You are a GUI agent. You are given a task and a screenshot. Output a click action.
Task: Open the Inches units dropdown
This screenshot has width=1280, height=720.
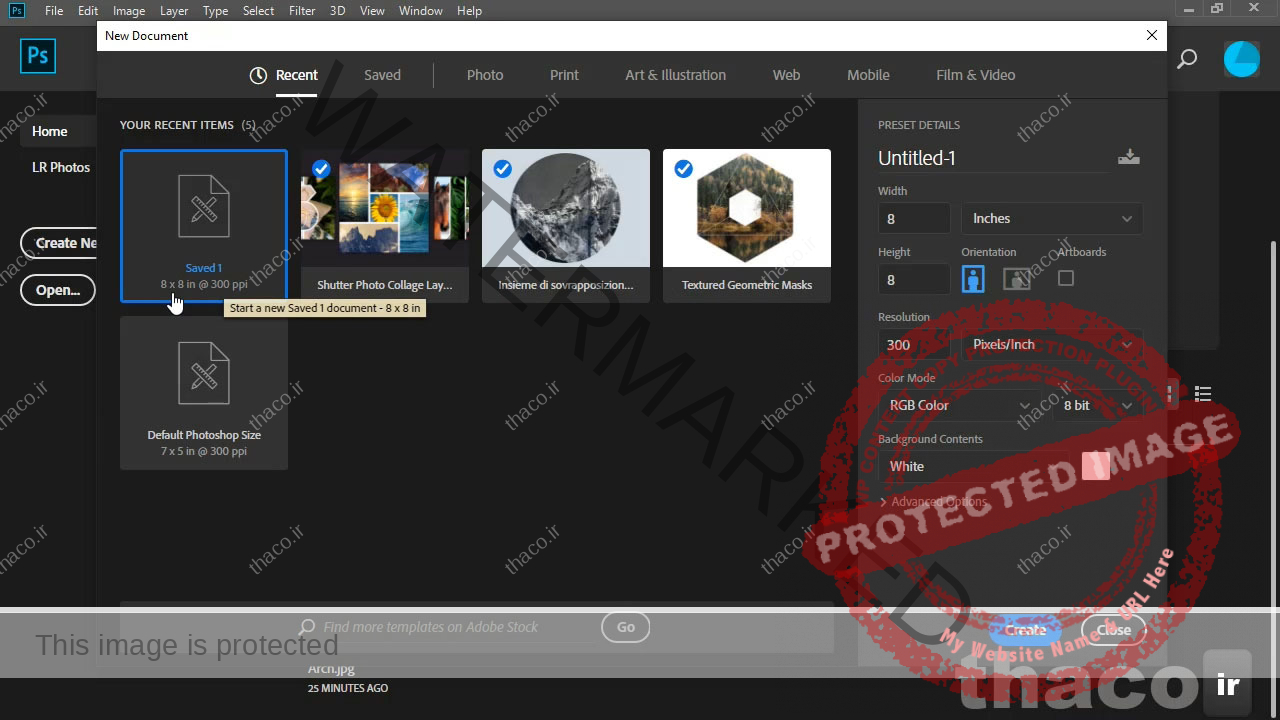click(1052, 218)
